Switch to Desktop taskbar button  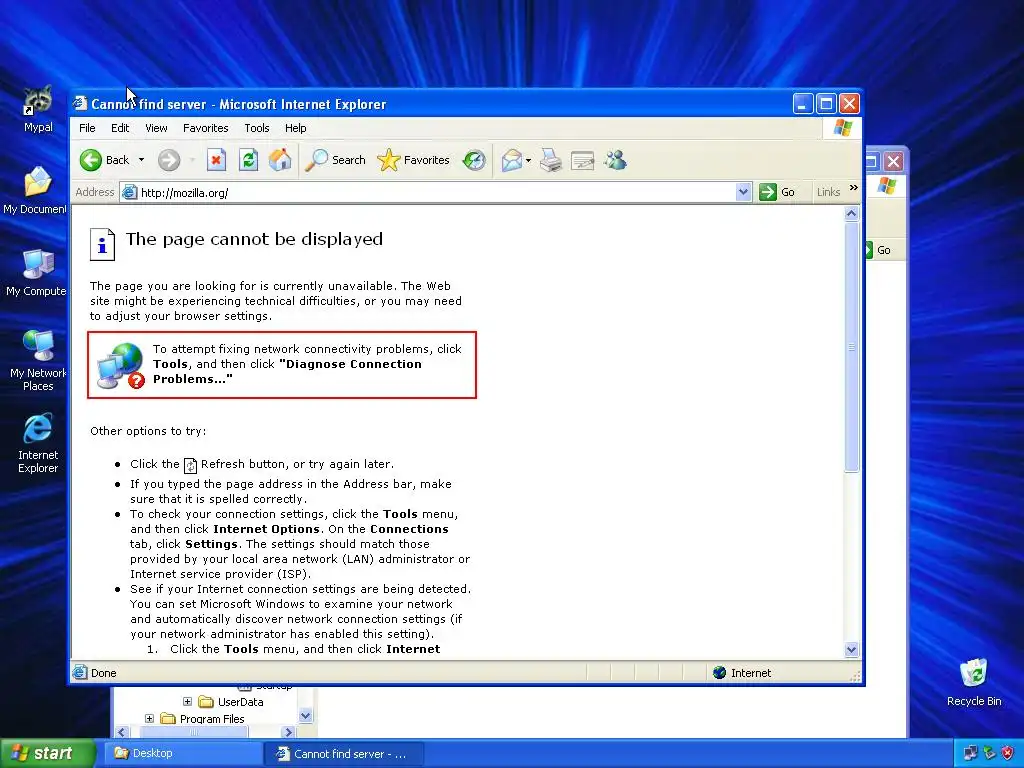point(185,753)
